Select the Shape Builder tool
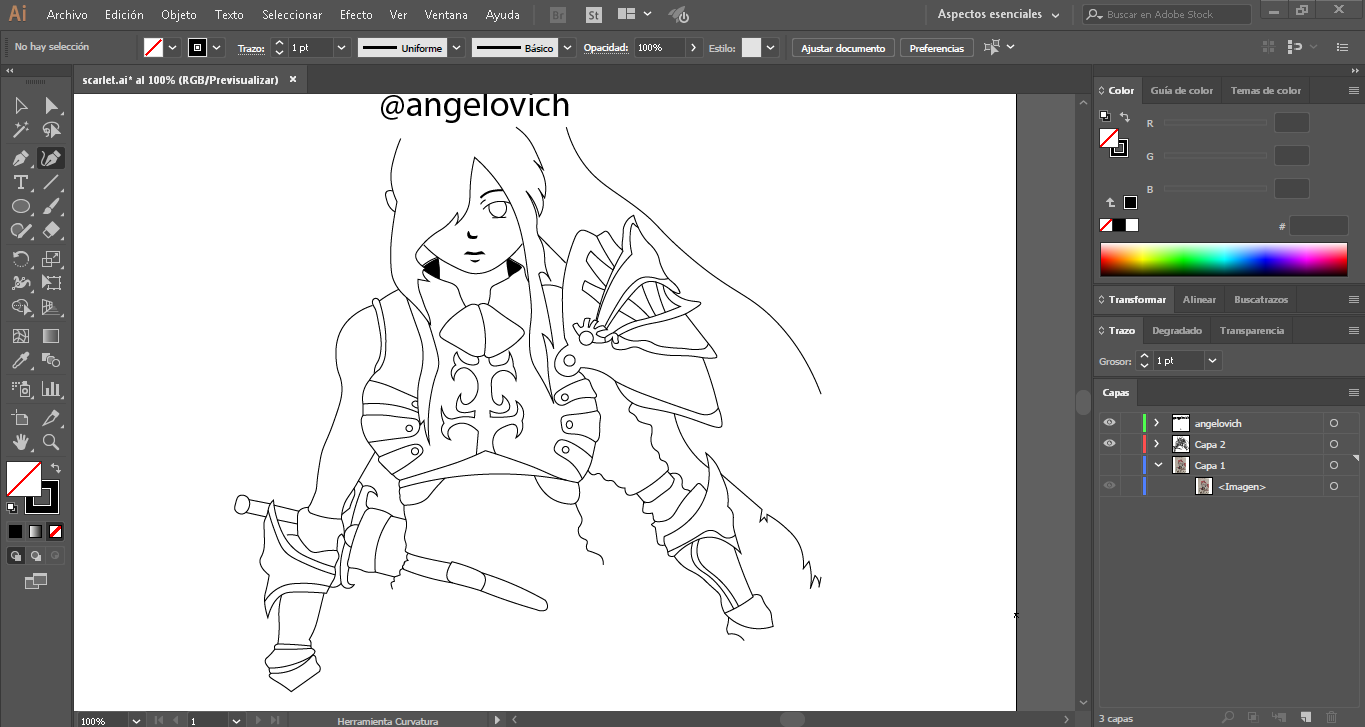 20,307
